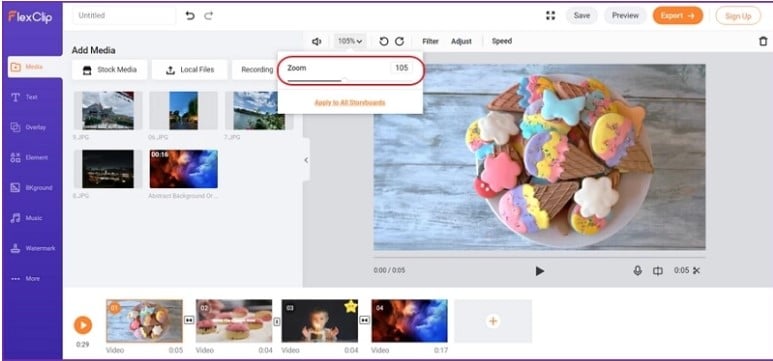Click the FlexClip logo

[30, 17]
